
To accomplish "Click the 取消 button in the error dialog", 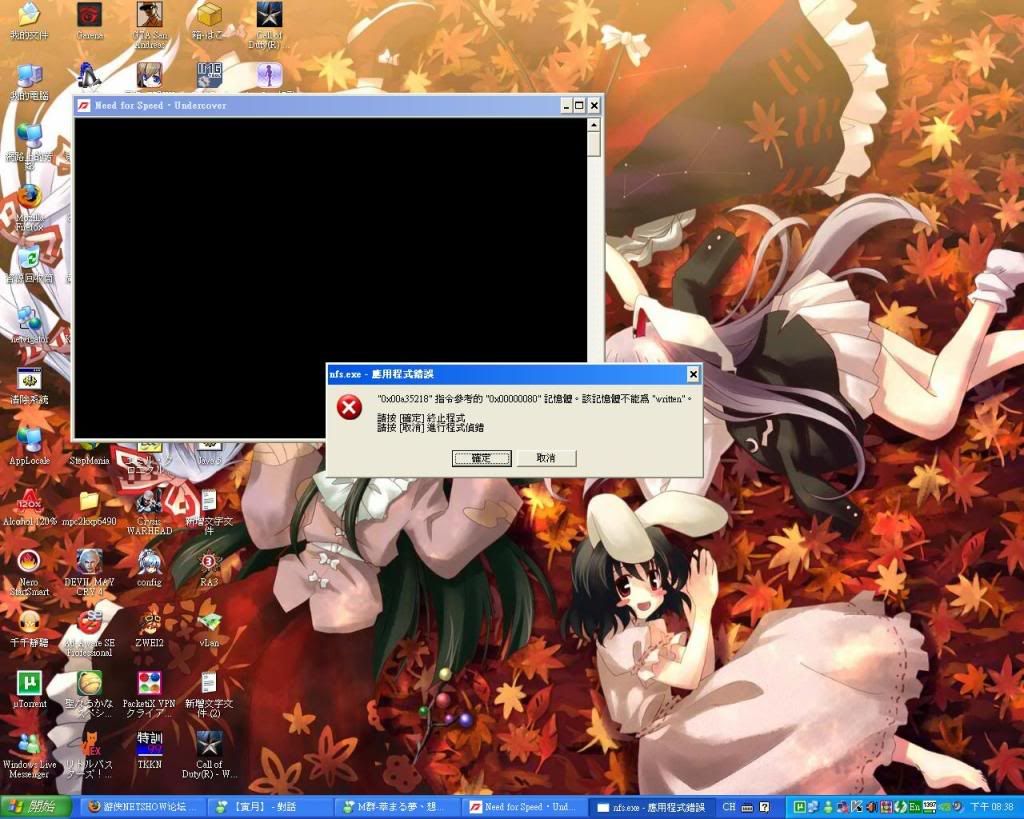I will coord(546,458).
